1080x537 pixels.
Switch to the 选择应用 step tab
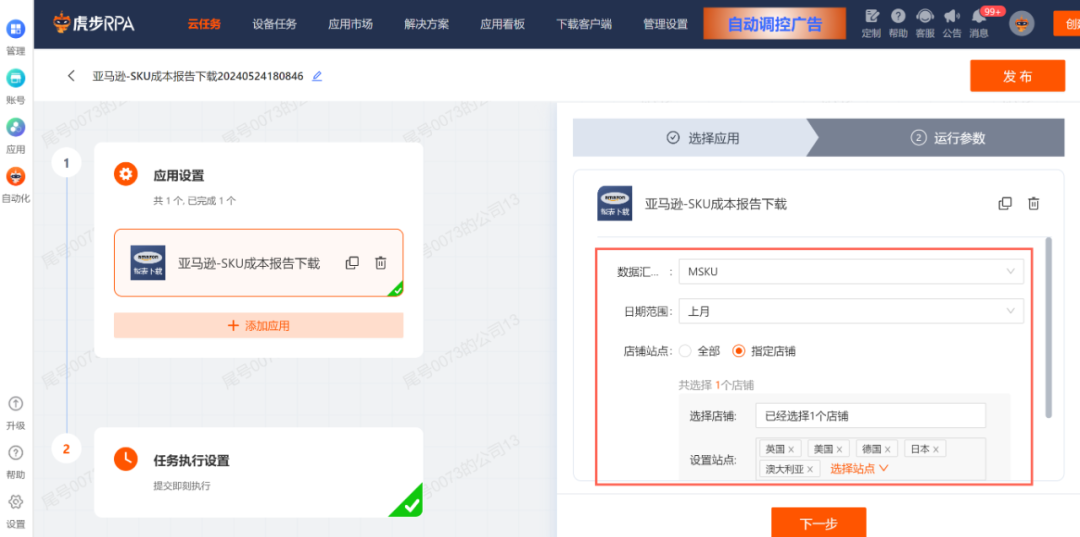(696, 138)
